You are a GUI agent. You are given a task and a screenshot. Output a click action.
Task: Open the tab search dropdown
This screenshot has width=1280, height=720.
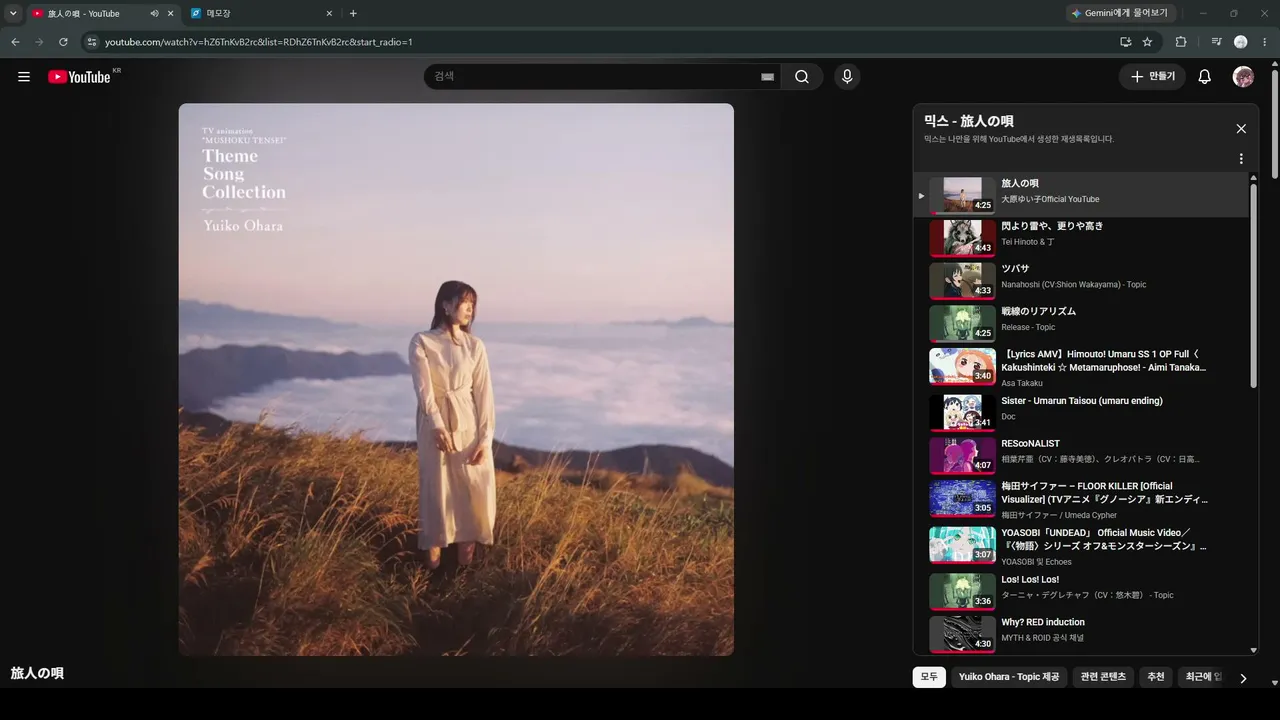tap(13, 14)
